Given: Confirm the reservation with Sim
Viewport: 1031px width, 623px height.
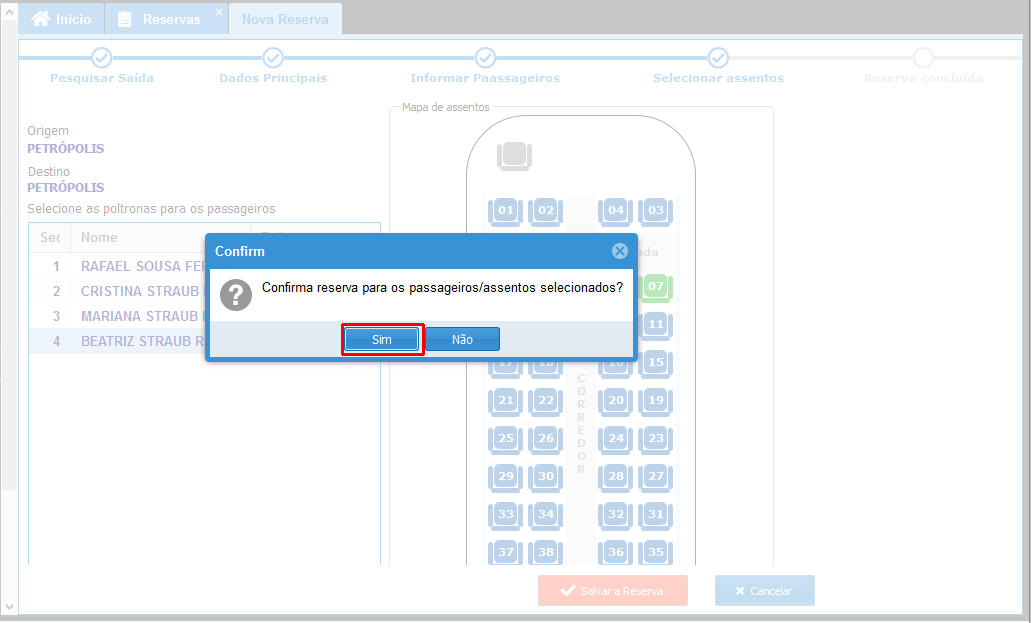Looking at the screenshot, I should [x=381, y=339].
